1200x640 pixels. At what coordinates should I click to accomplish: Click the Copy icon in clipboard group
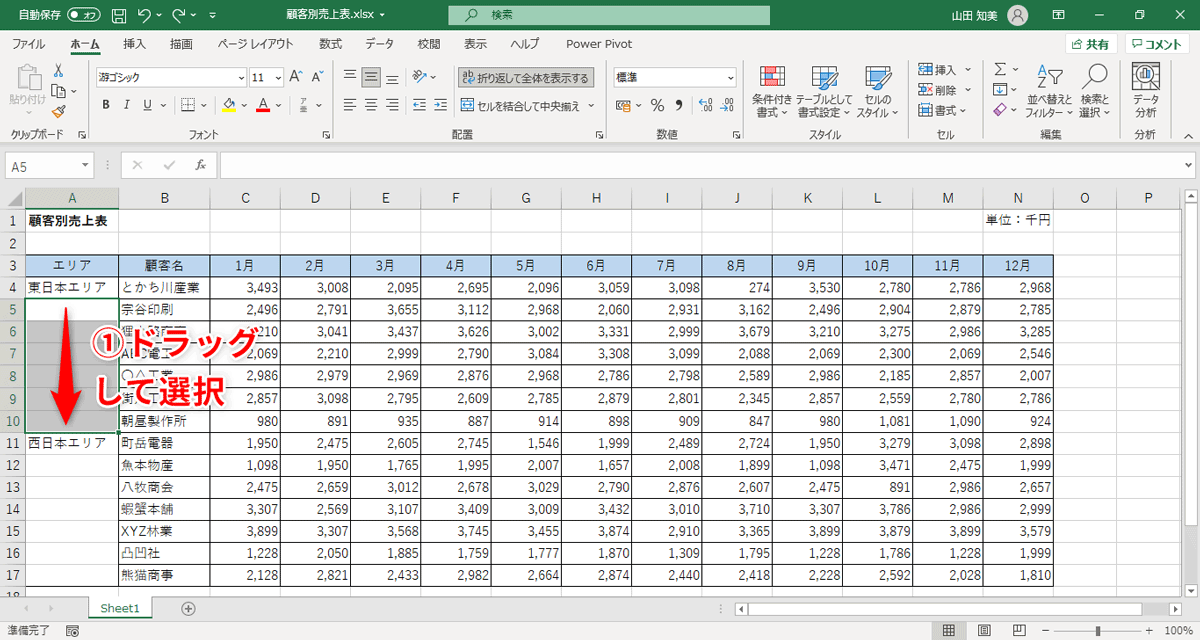(58, 91)
